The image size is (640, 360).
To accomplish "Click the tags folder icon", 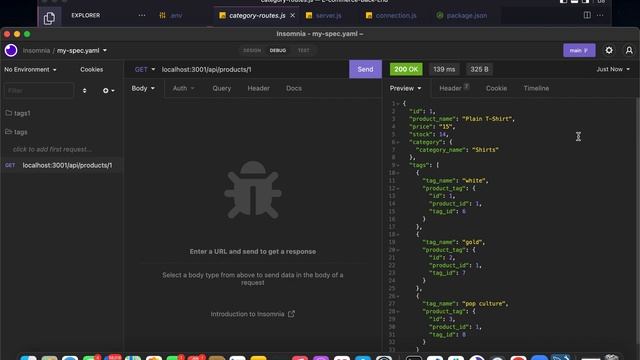I will (x=9, y=131).
